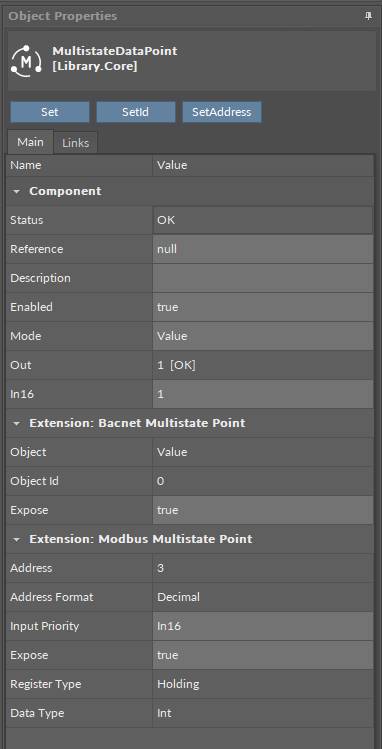Open the Input Priority In16 dropdown

[x=263, y=626]
